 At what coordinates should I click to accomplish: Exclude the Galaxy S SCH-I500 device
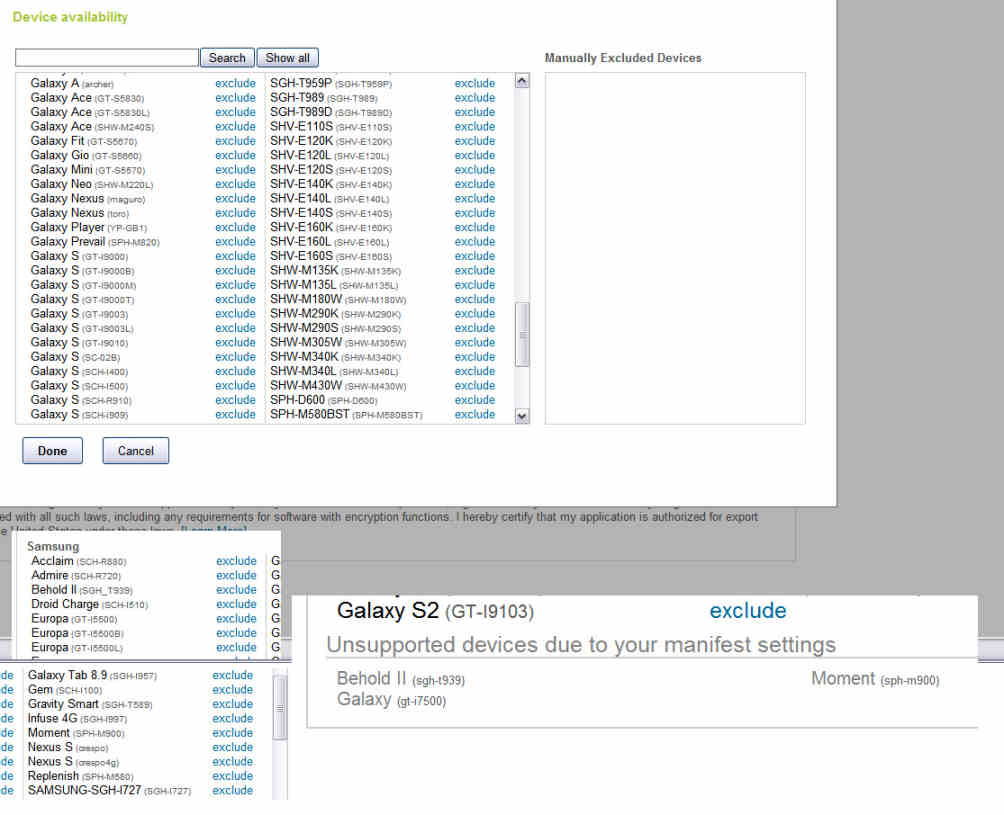(236, 386)
